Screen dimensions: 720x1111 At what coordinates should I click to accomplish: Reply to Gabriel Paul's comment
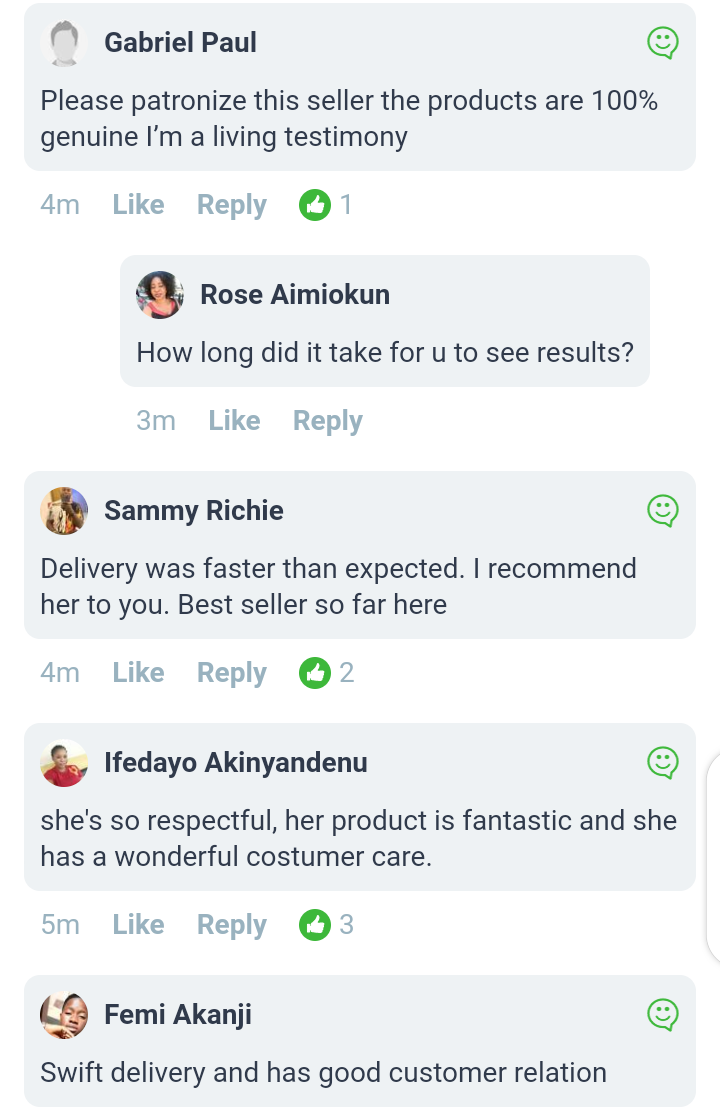click(x=231, y=205)
